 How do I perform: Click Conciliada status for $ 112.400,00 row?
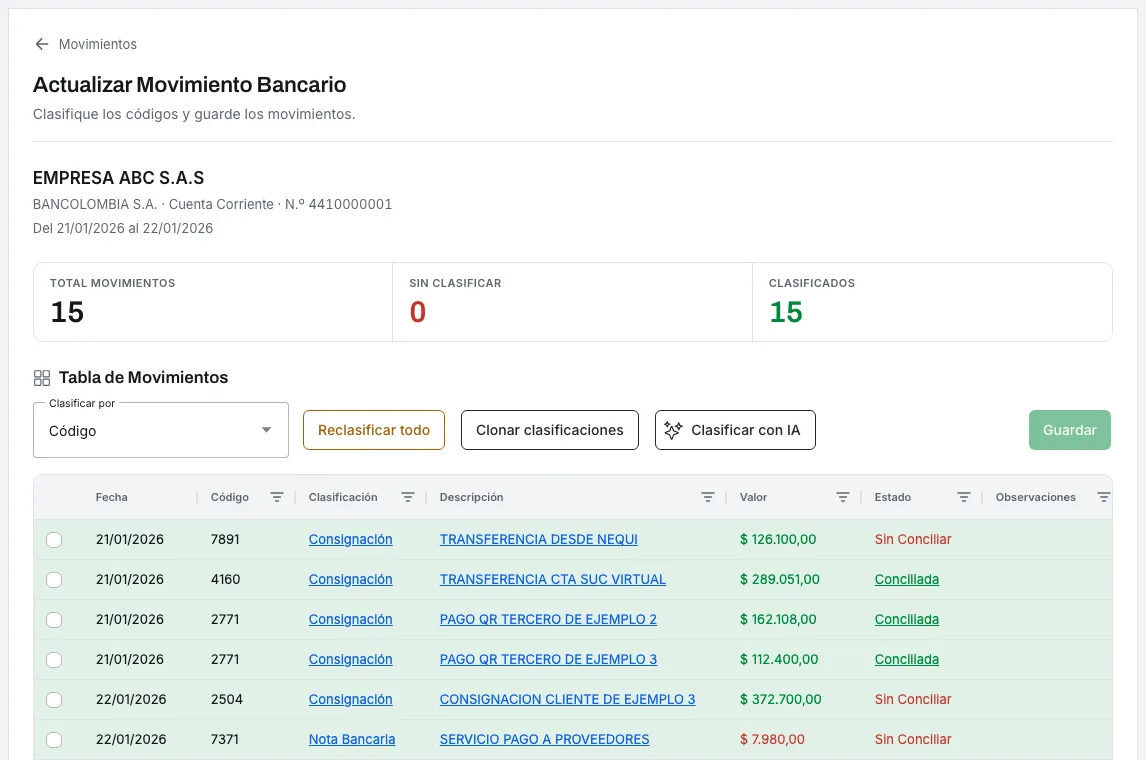point(906,659)
